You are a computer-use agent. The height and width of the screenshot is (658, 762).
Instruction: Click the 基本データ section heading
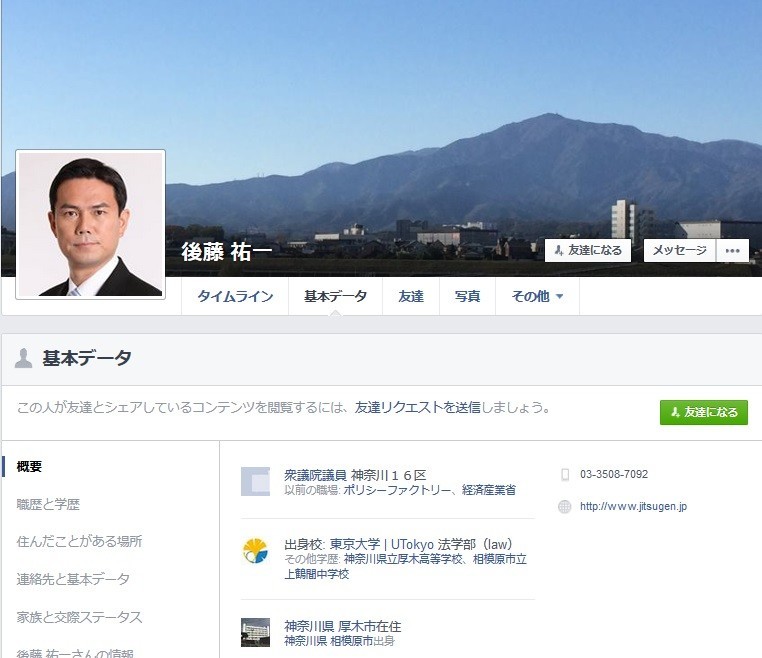(87, 358)
